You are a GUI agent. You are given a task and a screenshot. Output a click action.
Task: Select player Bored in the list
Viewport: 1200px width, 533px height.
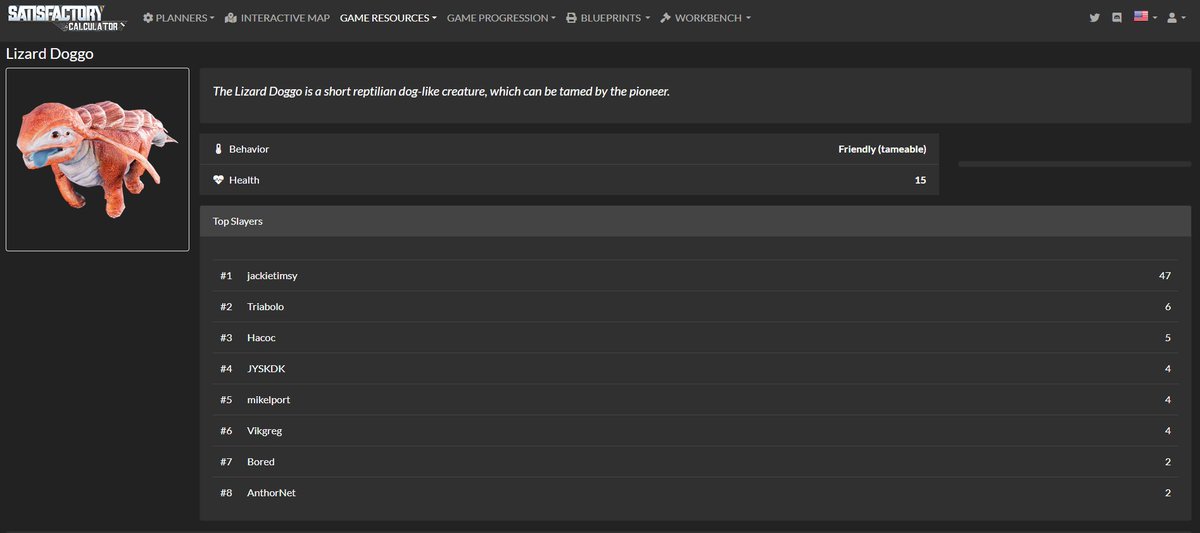[x=260, y=462]
